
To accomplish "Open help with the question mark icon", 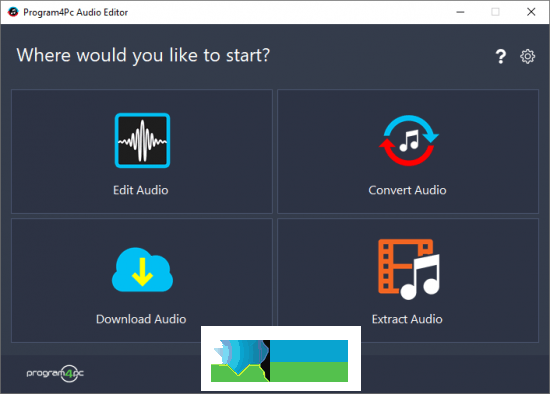I will coord(501,56).
